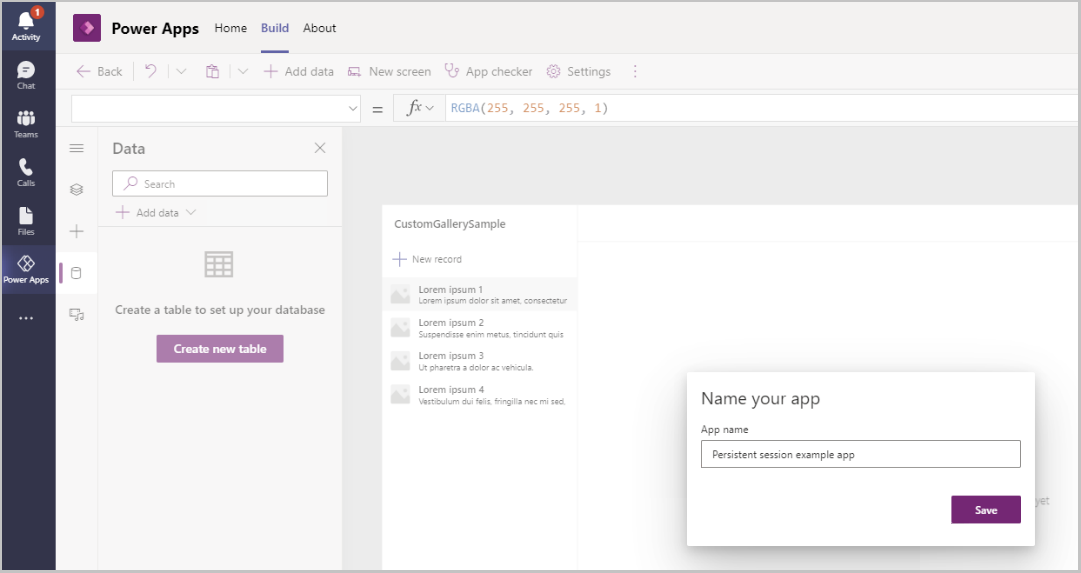Image resolution: width=1081 pixels, height=573 pixels.
Task: Close the Data panel
Action: (x=320, y=148)
